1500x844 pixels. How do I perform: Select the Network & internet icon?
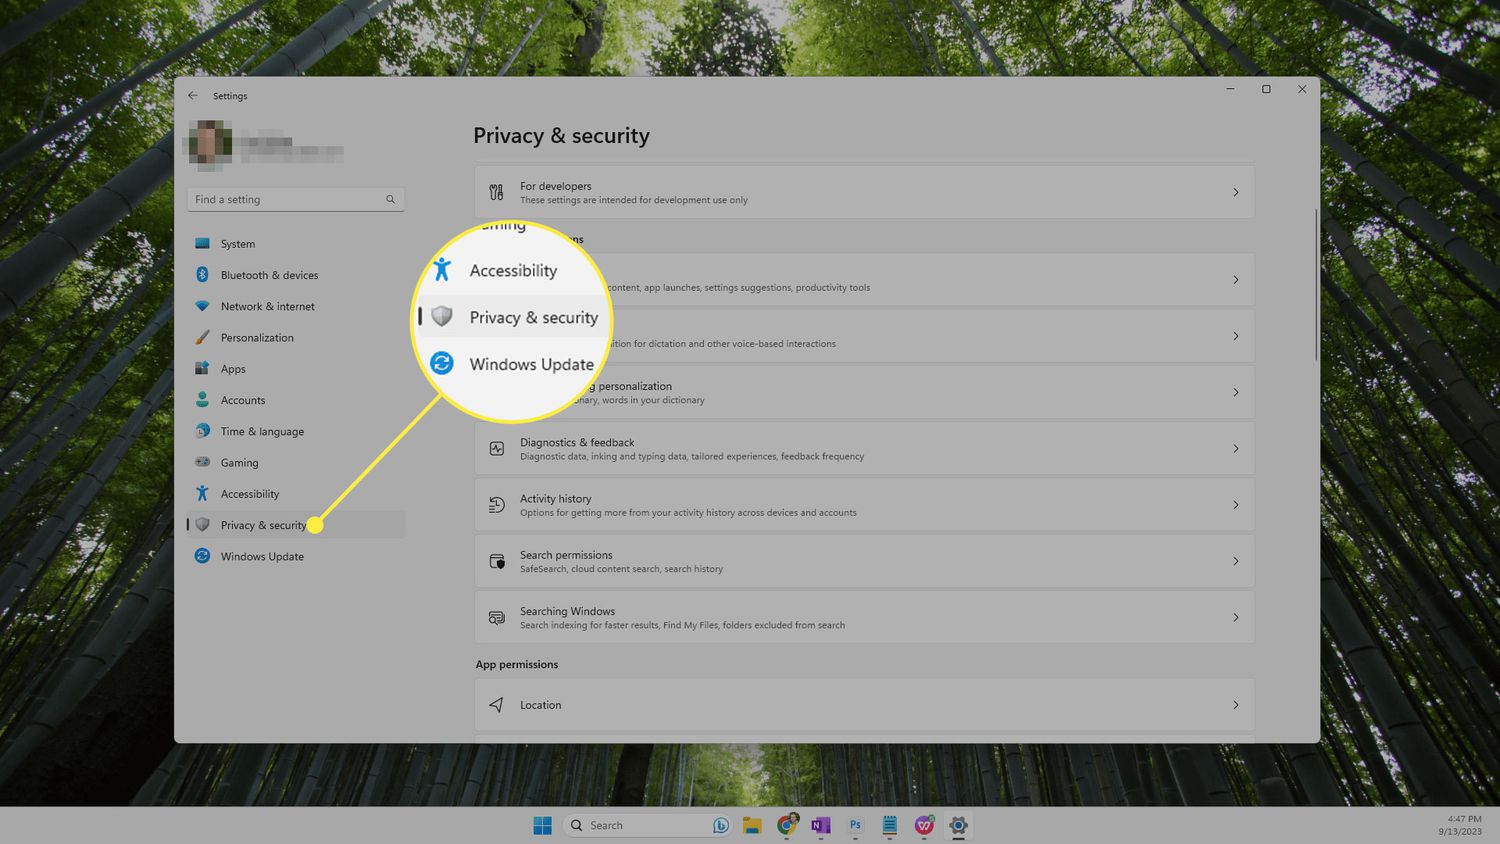click(x=202, y=306)
